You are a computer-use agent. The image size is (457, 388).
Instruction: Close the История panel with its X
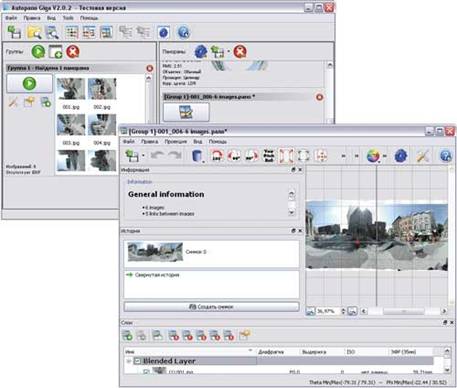[300, 231]
